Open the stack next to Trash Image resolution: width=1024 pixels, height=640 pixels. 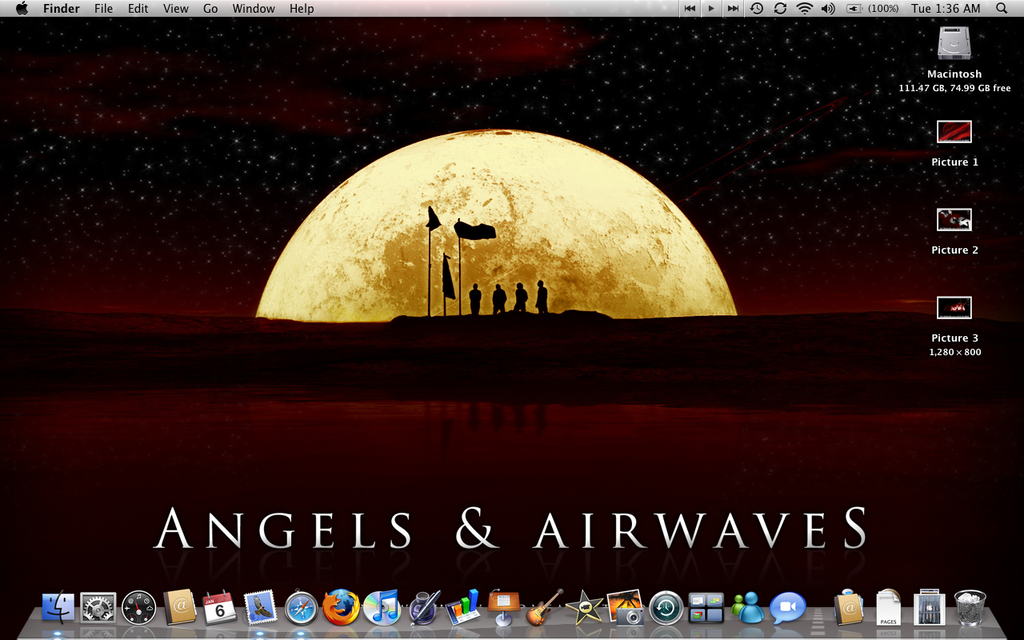click(929, 607)
